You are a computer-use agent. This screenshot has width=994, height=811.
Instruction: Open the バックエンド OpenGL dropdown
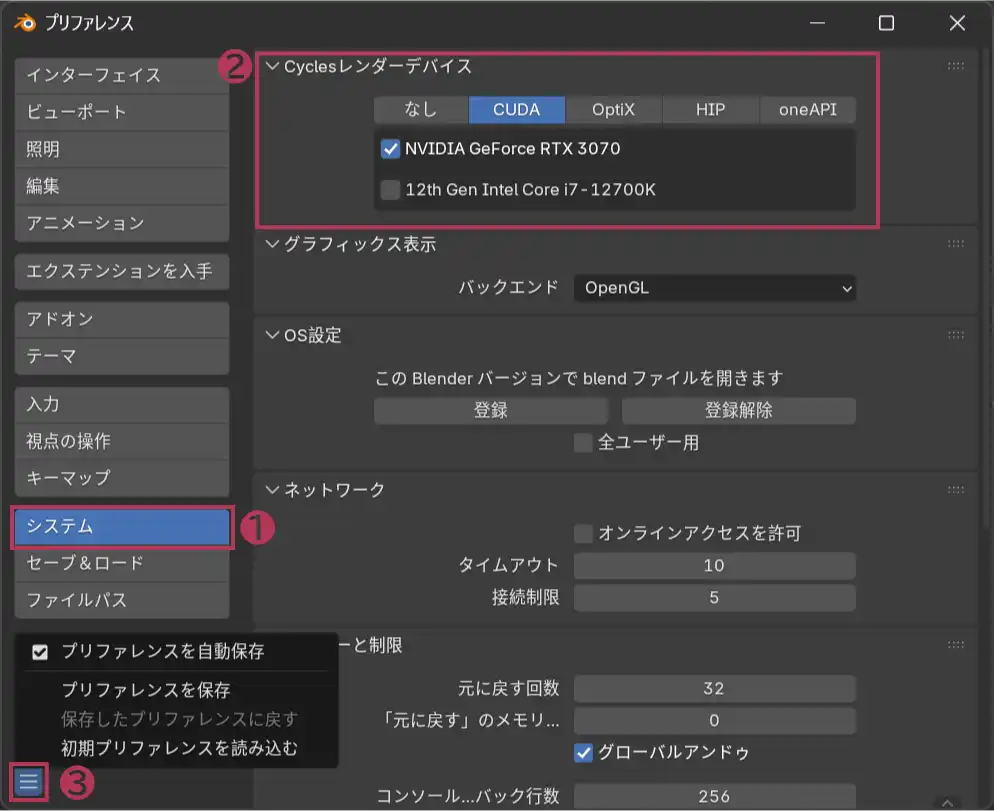point(714,288)
